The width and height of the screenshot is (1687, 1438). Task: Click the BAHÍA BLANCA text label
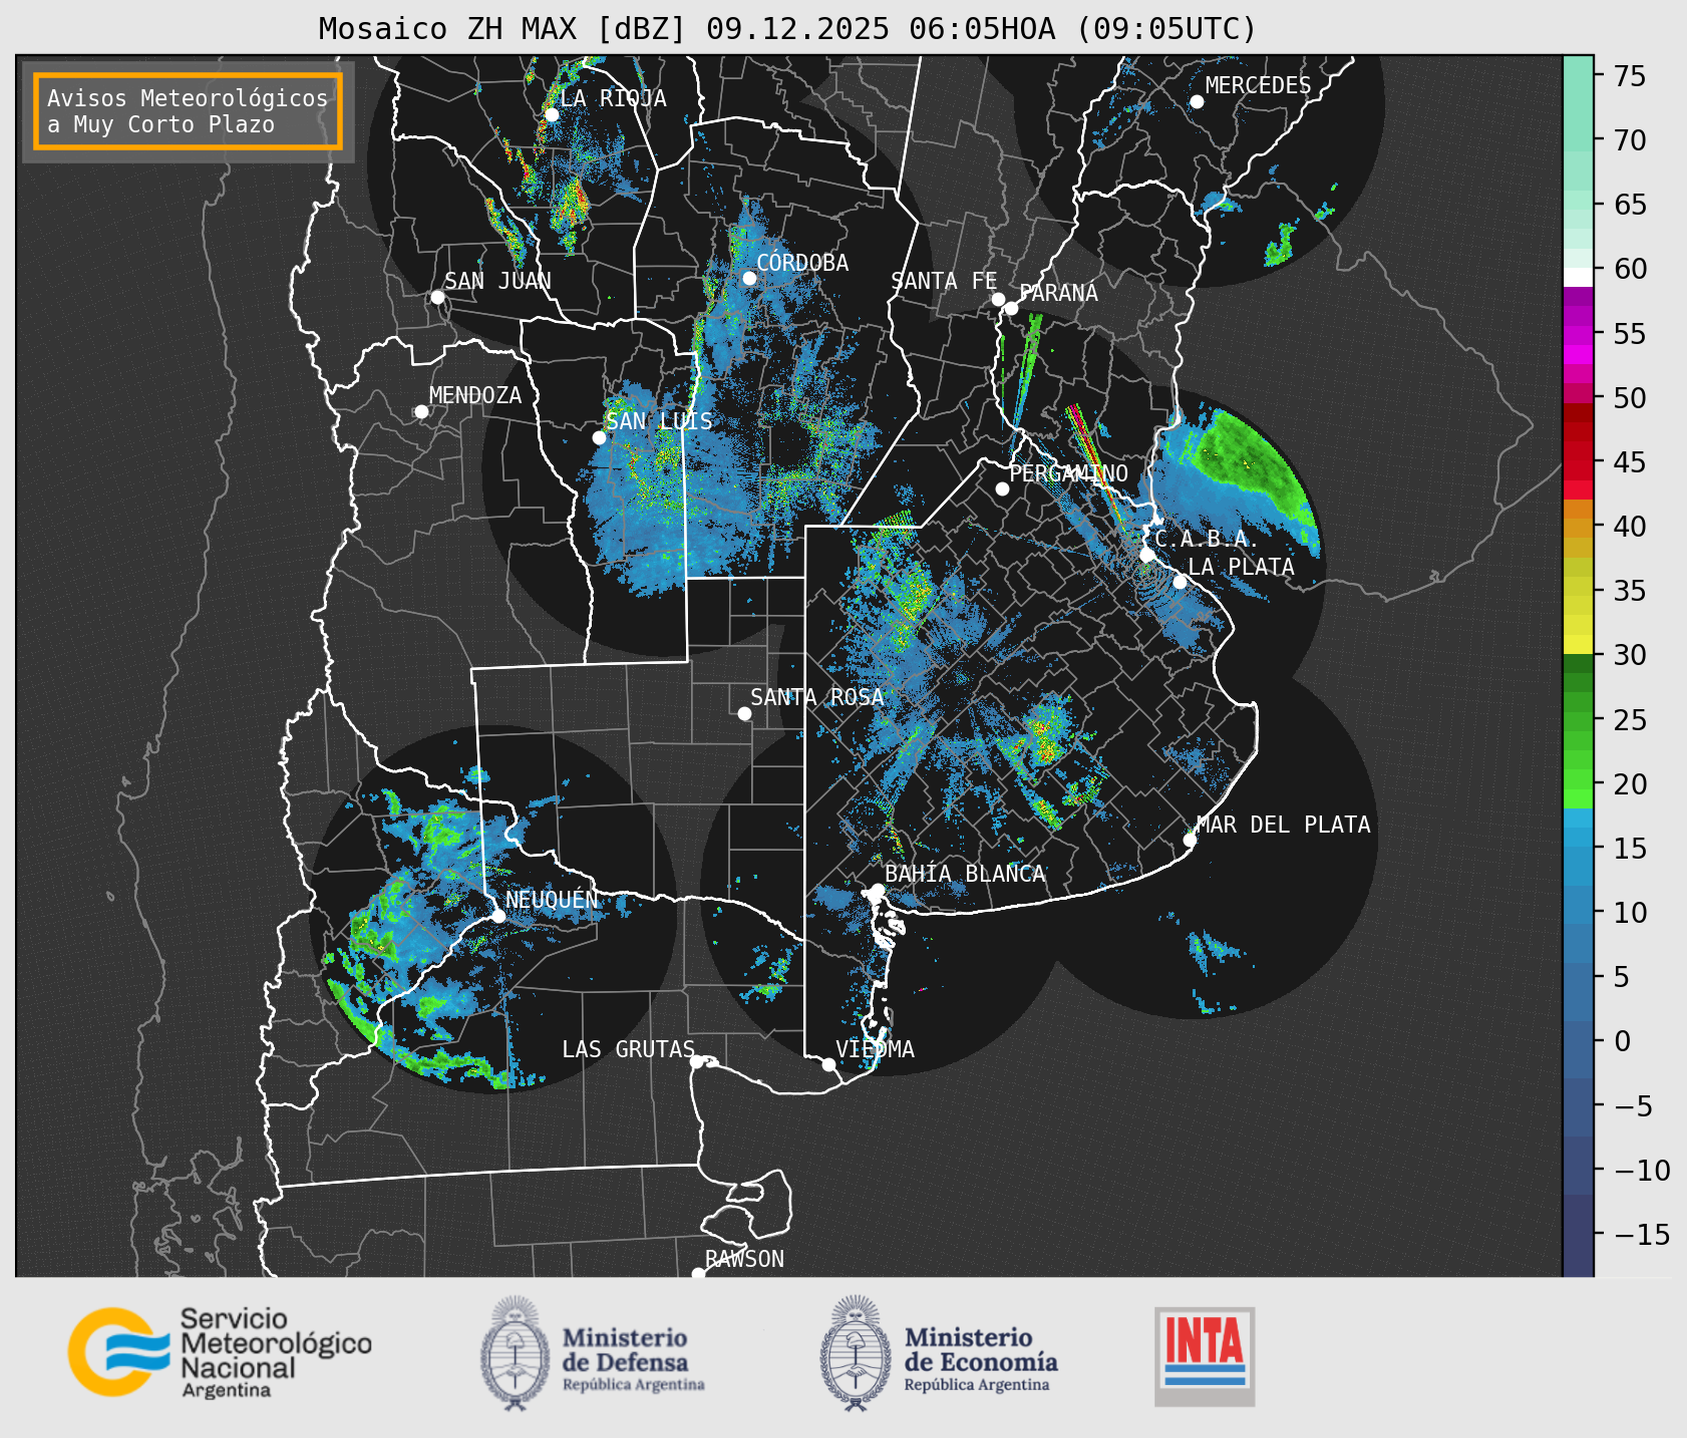[965, 874]
